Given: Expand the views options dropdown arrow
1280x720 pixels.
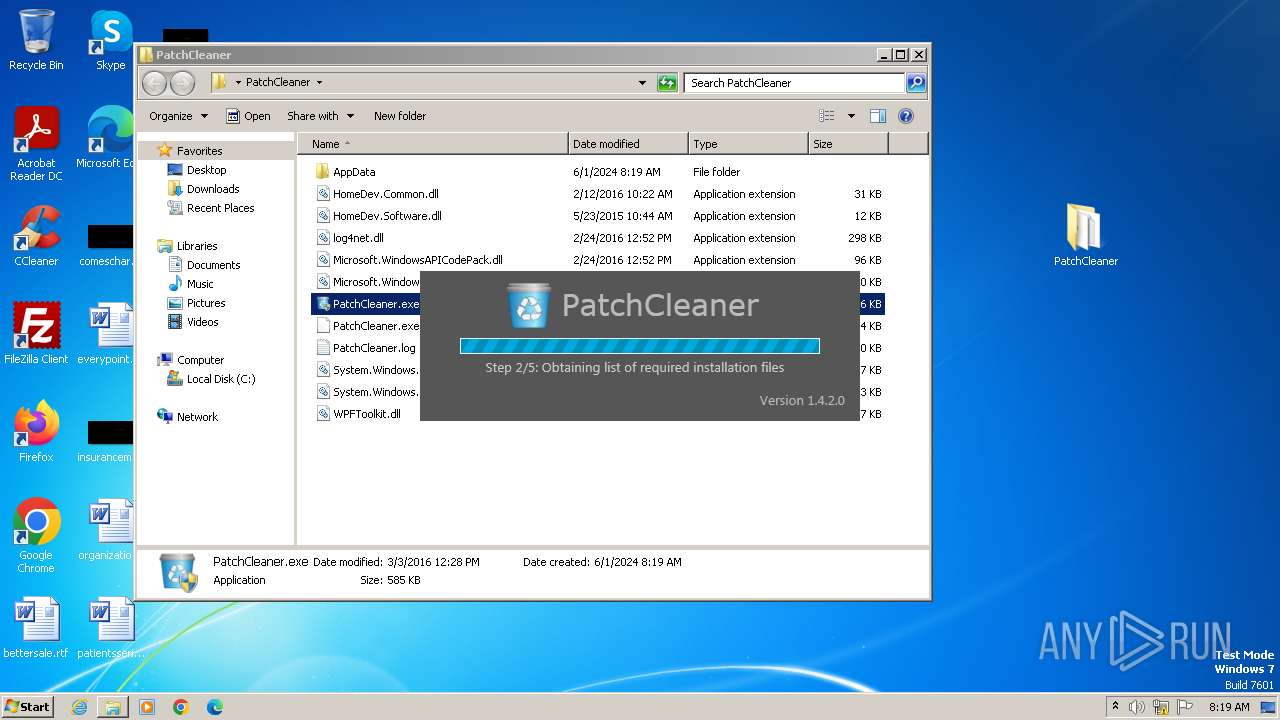Looking at the screenshot, I should tap(851, 116).
